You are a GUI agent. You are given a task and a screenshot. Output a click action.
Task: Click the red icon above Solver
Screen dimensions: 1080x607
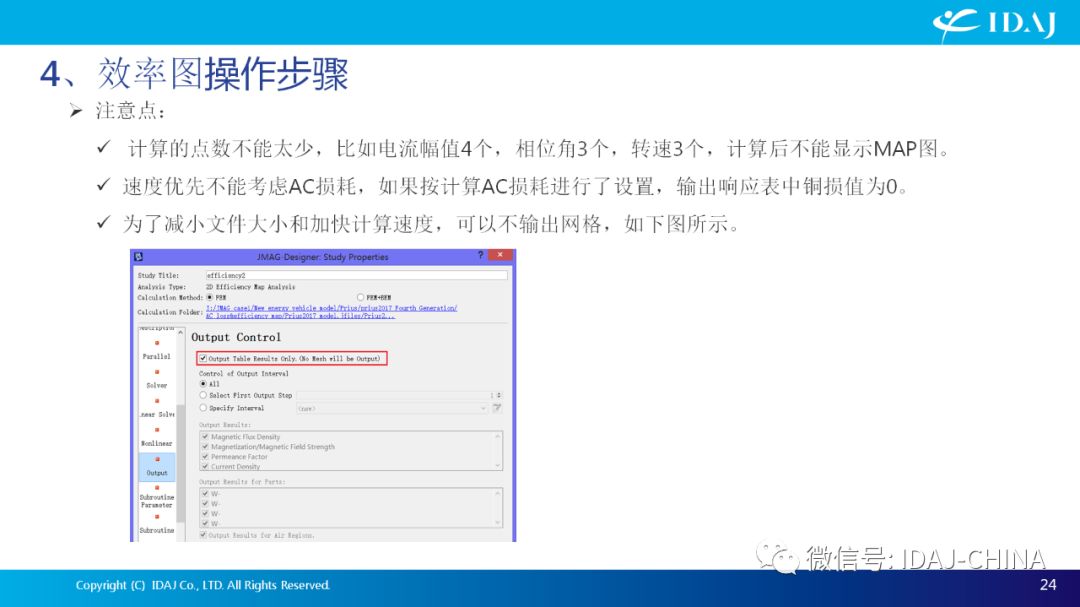pos(157,372)
